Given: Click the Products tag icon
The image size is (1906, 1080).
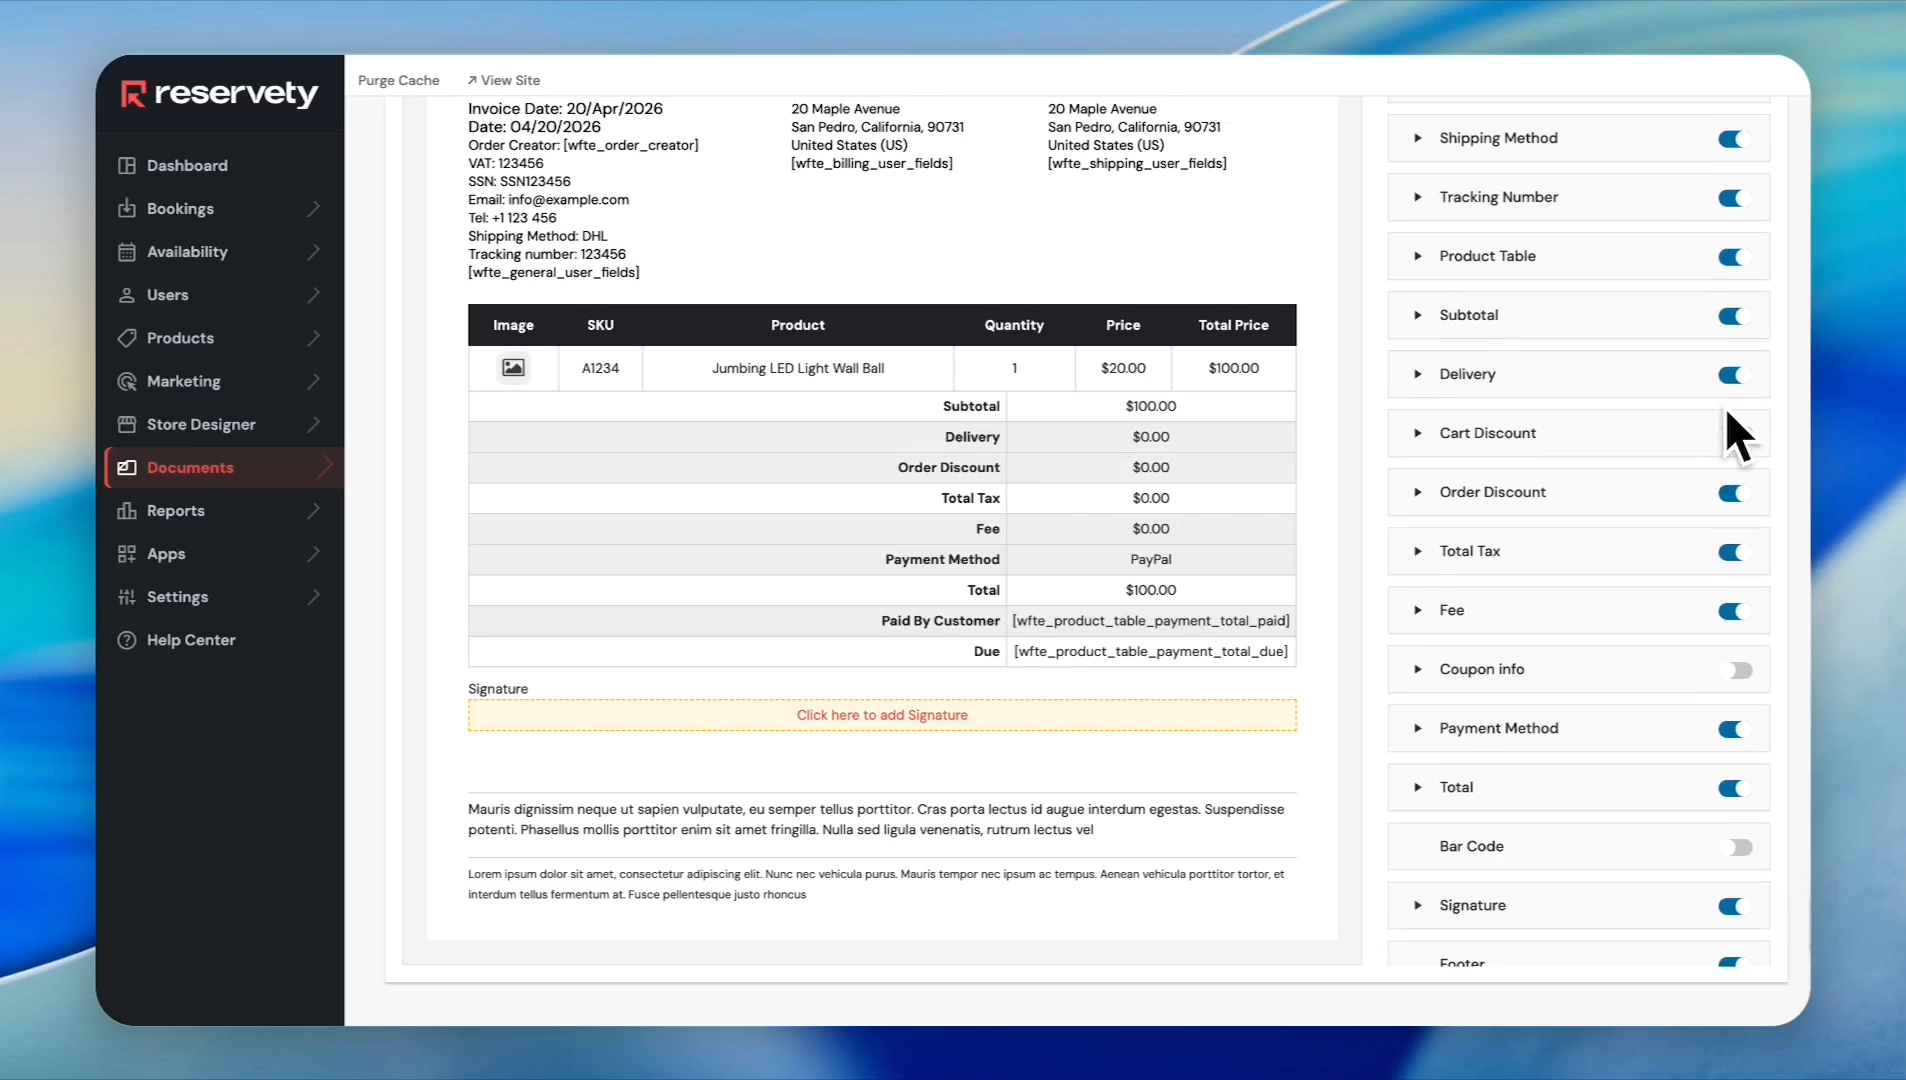Looking at the screenshot, I should [x=127, y=338].
